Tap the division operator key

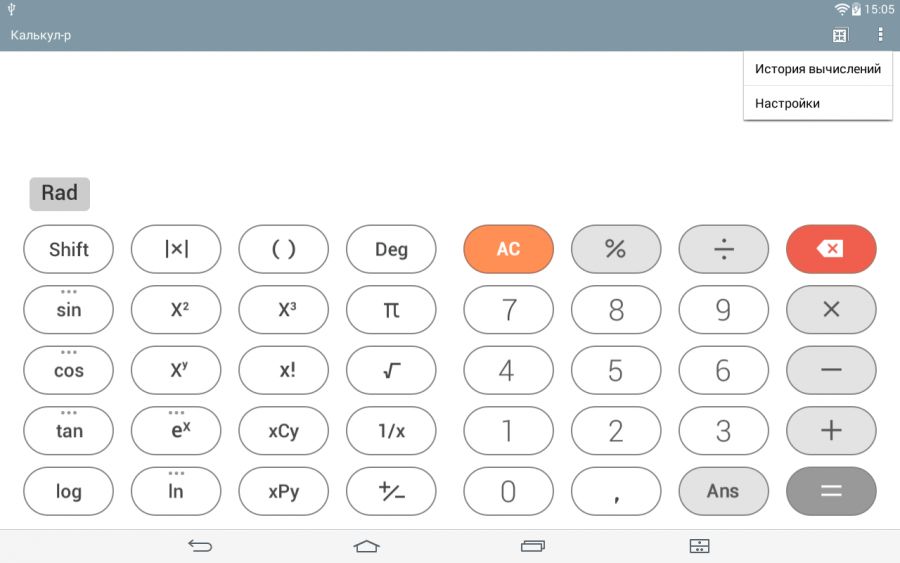pyautogui.click(x=723, y=249)
